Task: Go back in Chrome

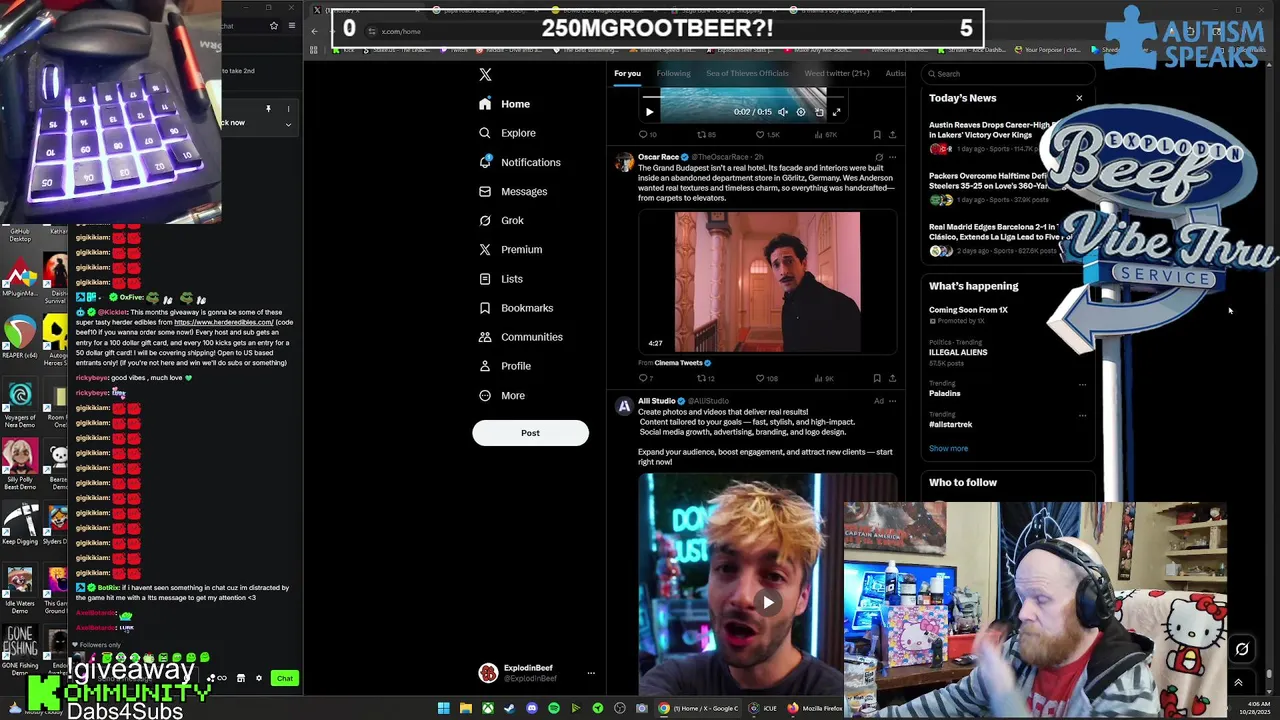Action: (314, 31)
